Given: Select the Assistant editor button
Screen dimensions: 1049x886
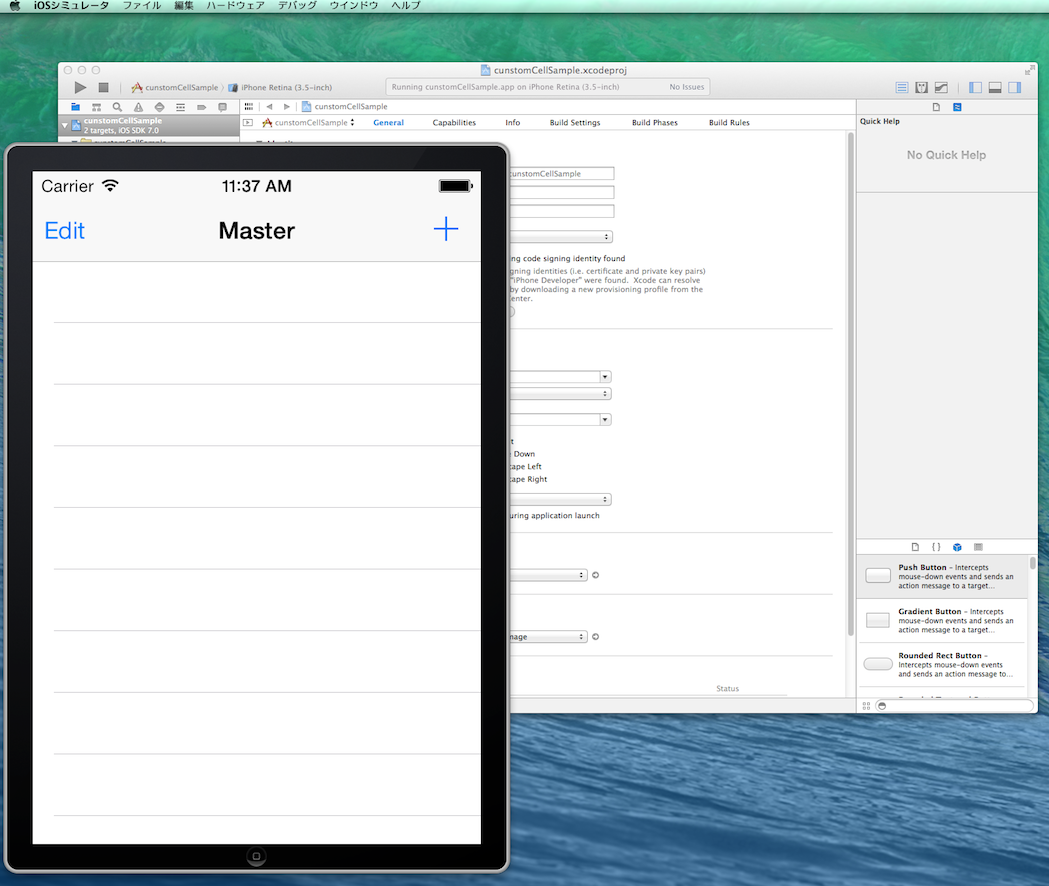Looking at the screenshot, I should pyautogui.click(x=921, y=87).
